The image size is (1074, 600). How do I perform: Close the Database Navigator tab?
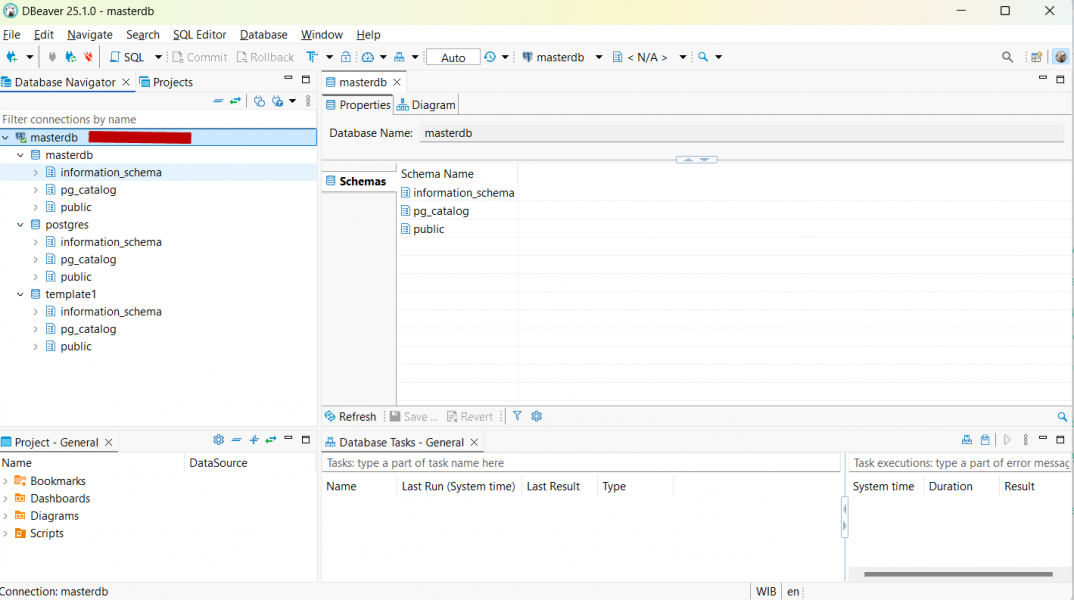click(x=126, y=82)
